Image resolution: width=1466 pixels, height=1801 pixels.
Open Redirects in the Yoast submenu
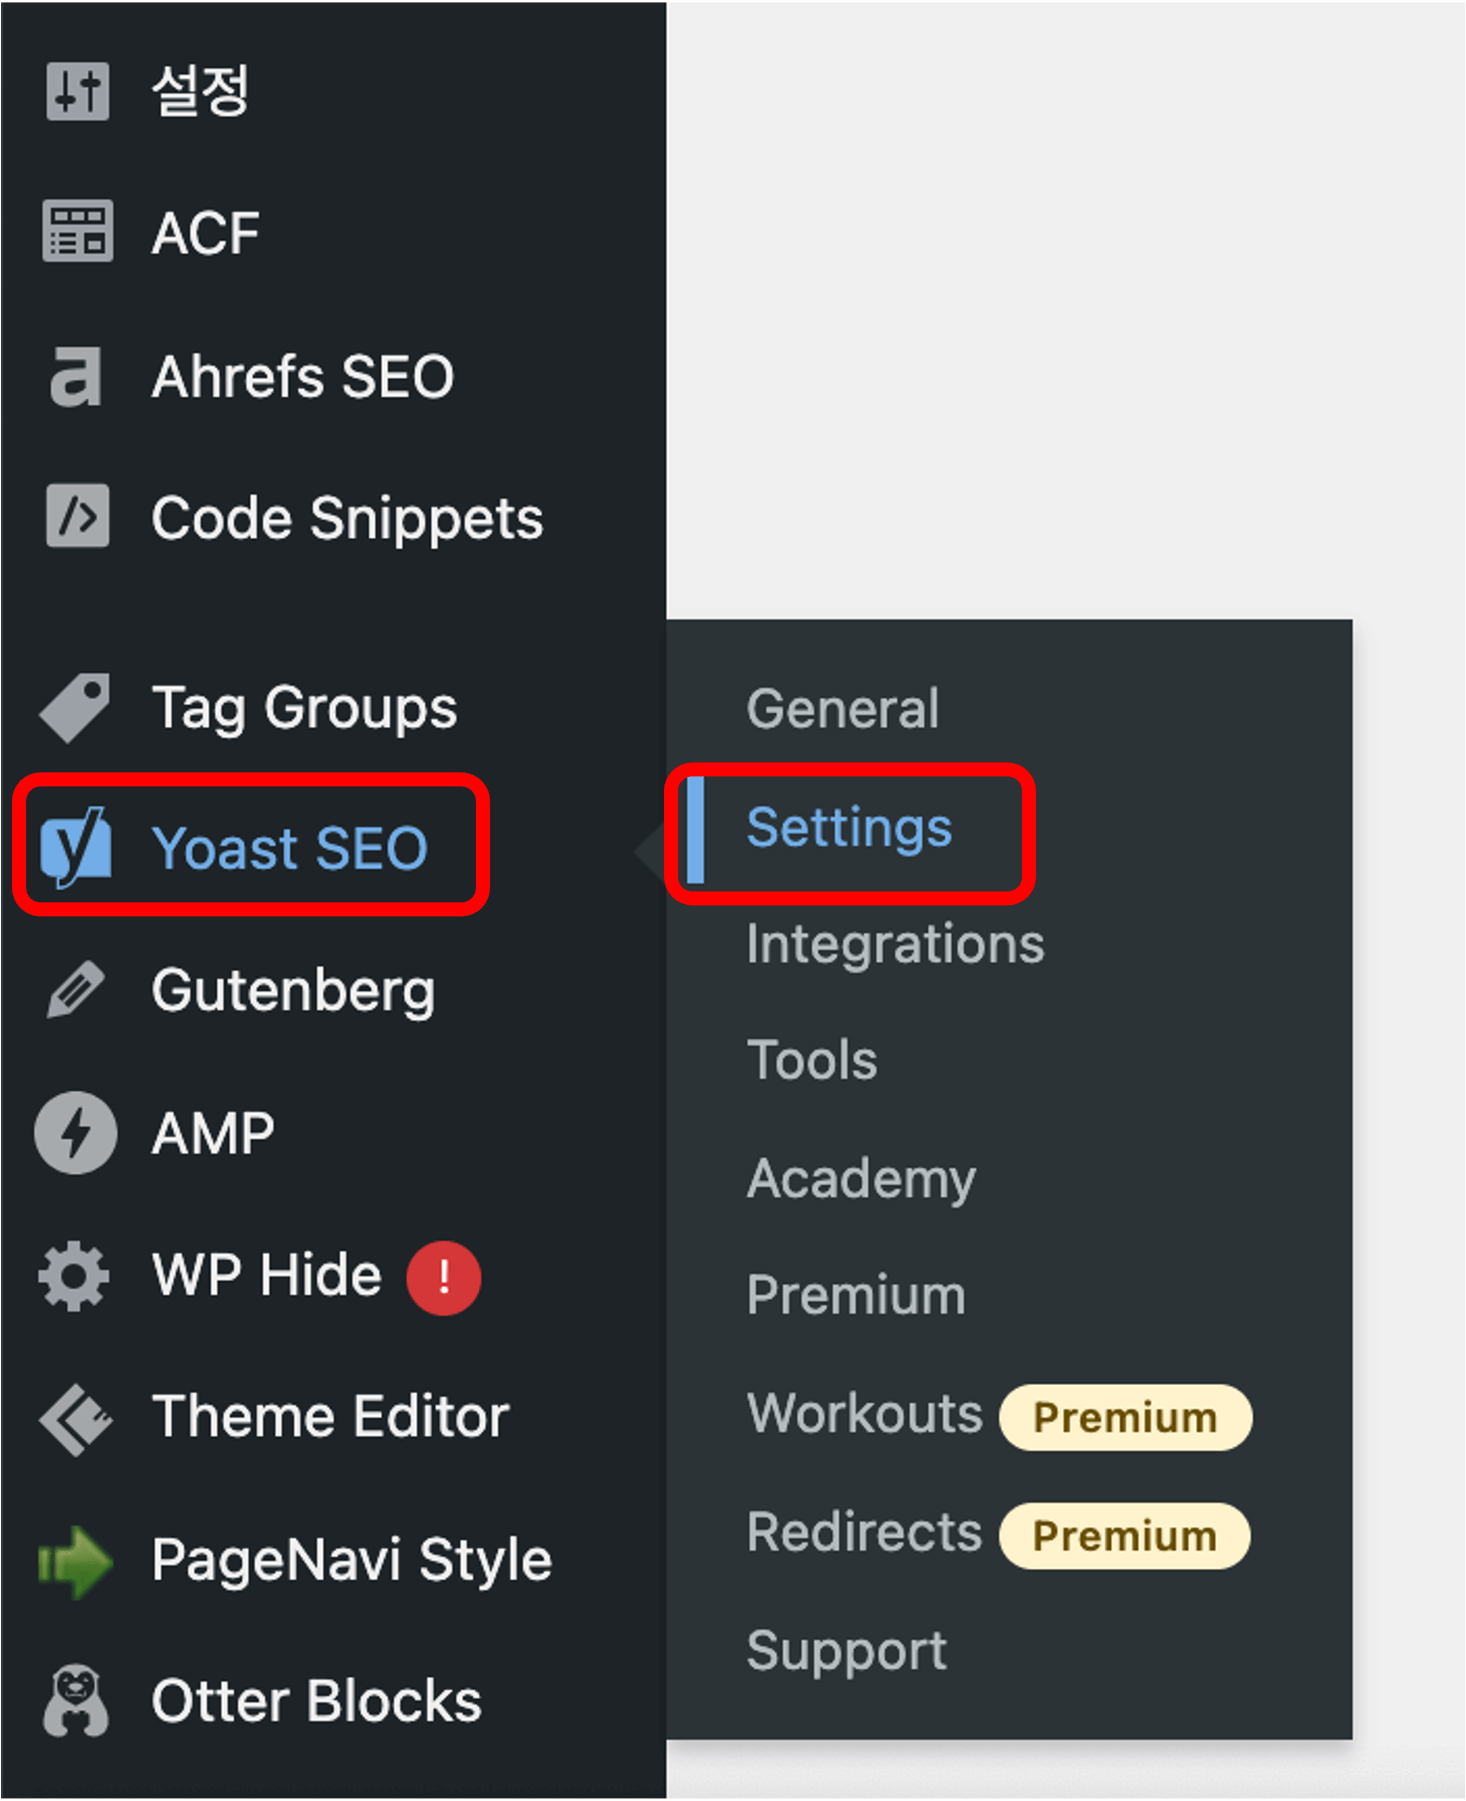[x=865, y=1532]
